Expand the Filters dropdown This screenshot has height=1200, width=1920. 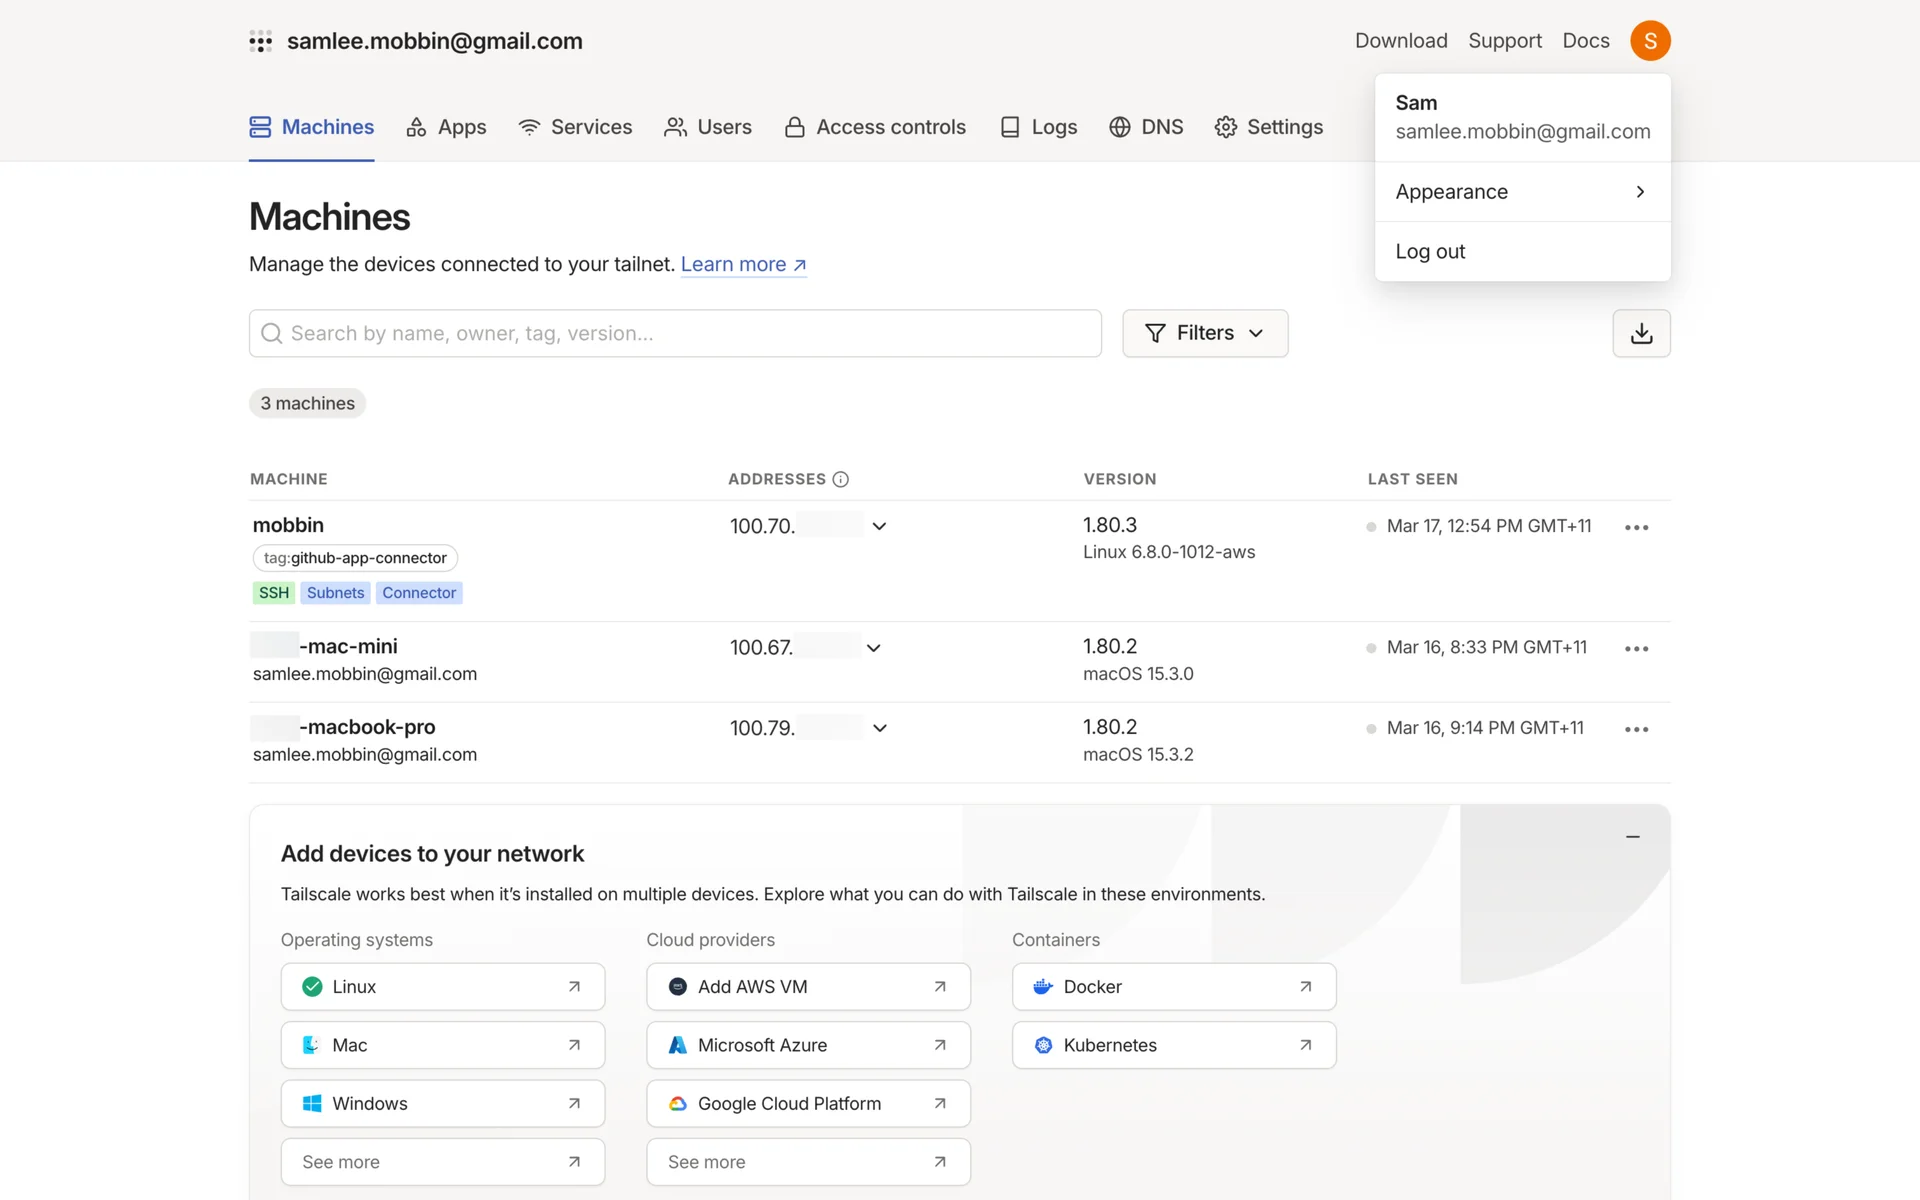click(x=1204, y=333)
